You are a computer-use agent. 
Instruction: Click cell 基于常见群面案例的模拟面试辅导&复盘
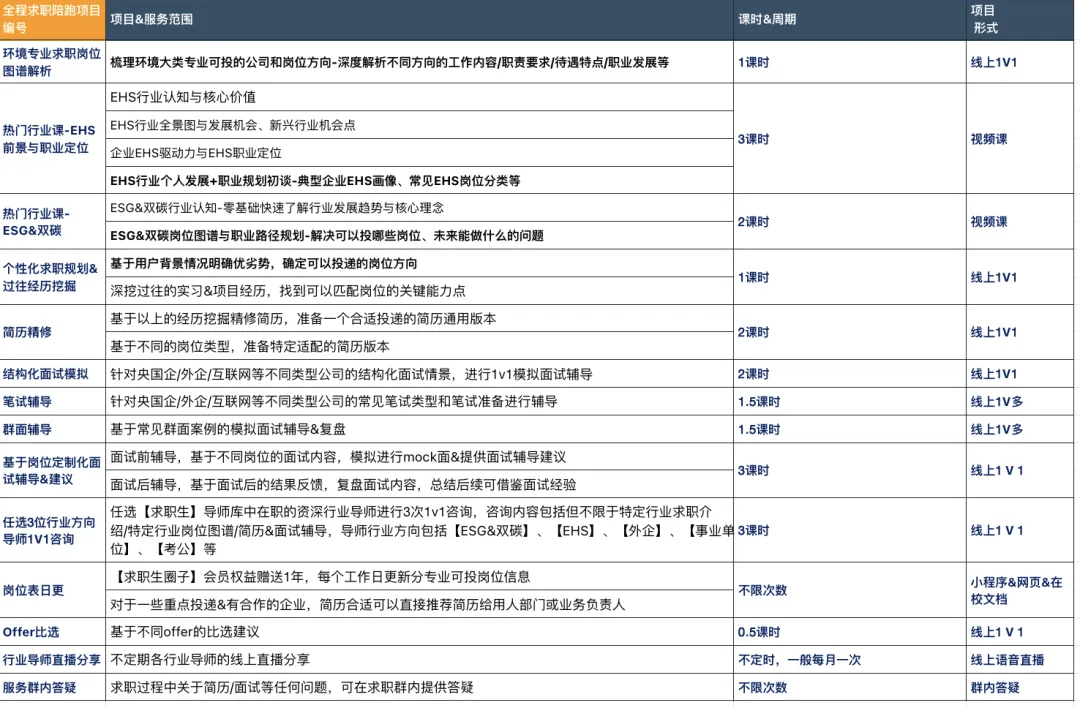point(419,429)
